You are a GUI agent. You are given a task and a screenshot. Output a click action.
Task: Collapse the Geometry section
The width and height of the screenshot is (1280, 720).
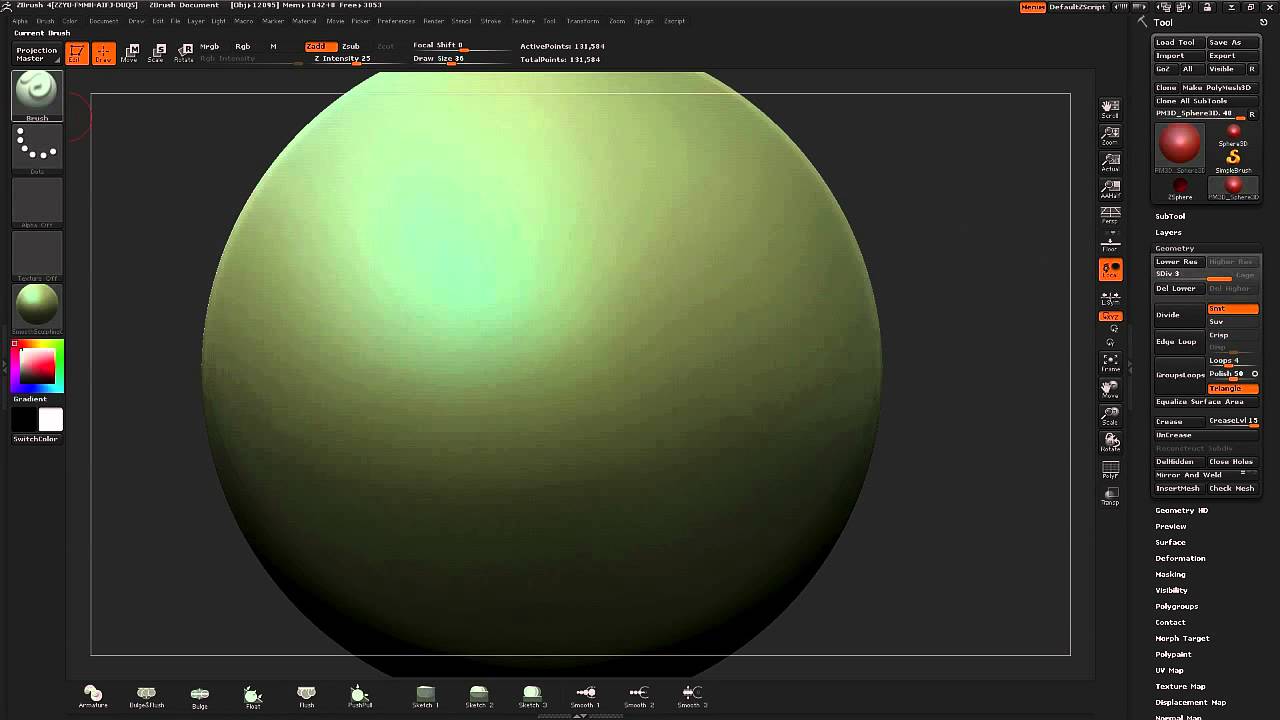pos(1175,248)
